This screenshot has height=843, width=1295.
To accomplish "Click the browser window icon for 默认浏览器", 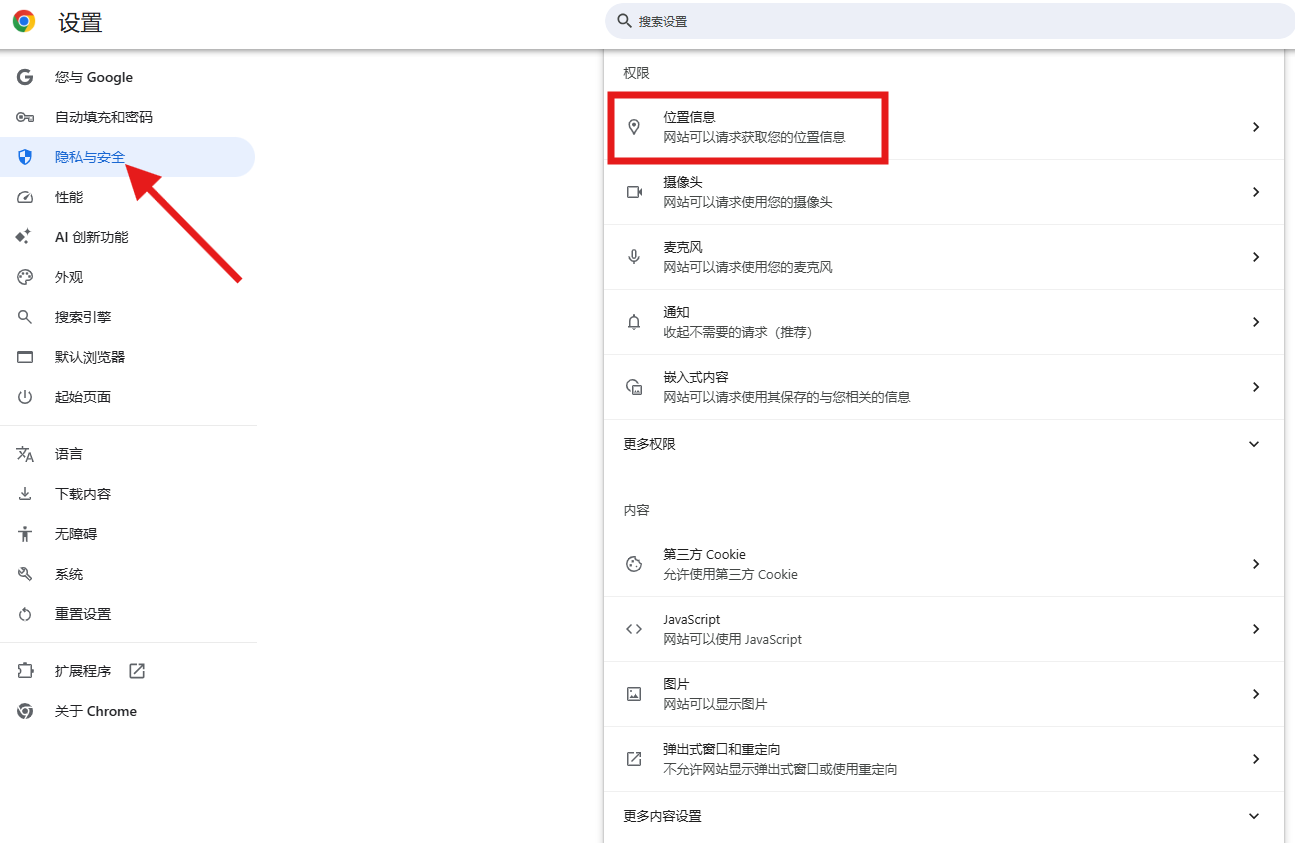I will pyautogui.click(x=25, y=357).
